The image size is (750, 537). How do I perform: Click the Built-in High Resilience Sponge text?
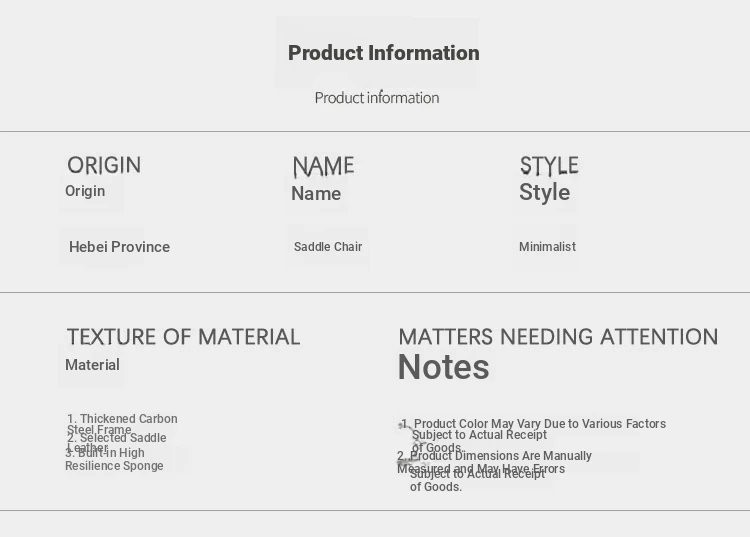pos(114,459)
